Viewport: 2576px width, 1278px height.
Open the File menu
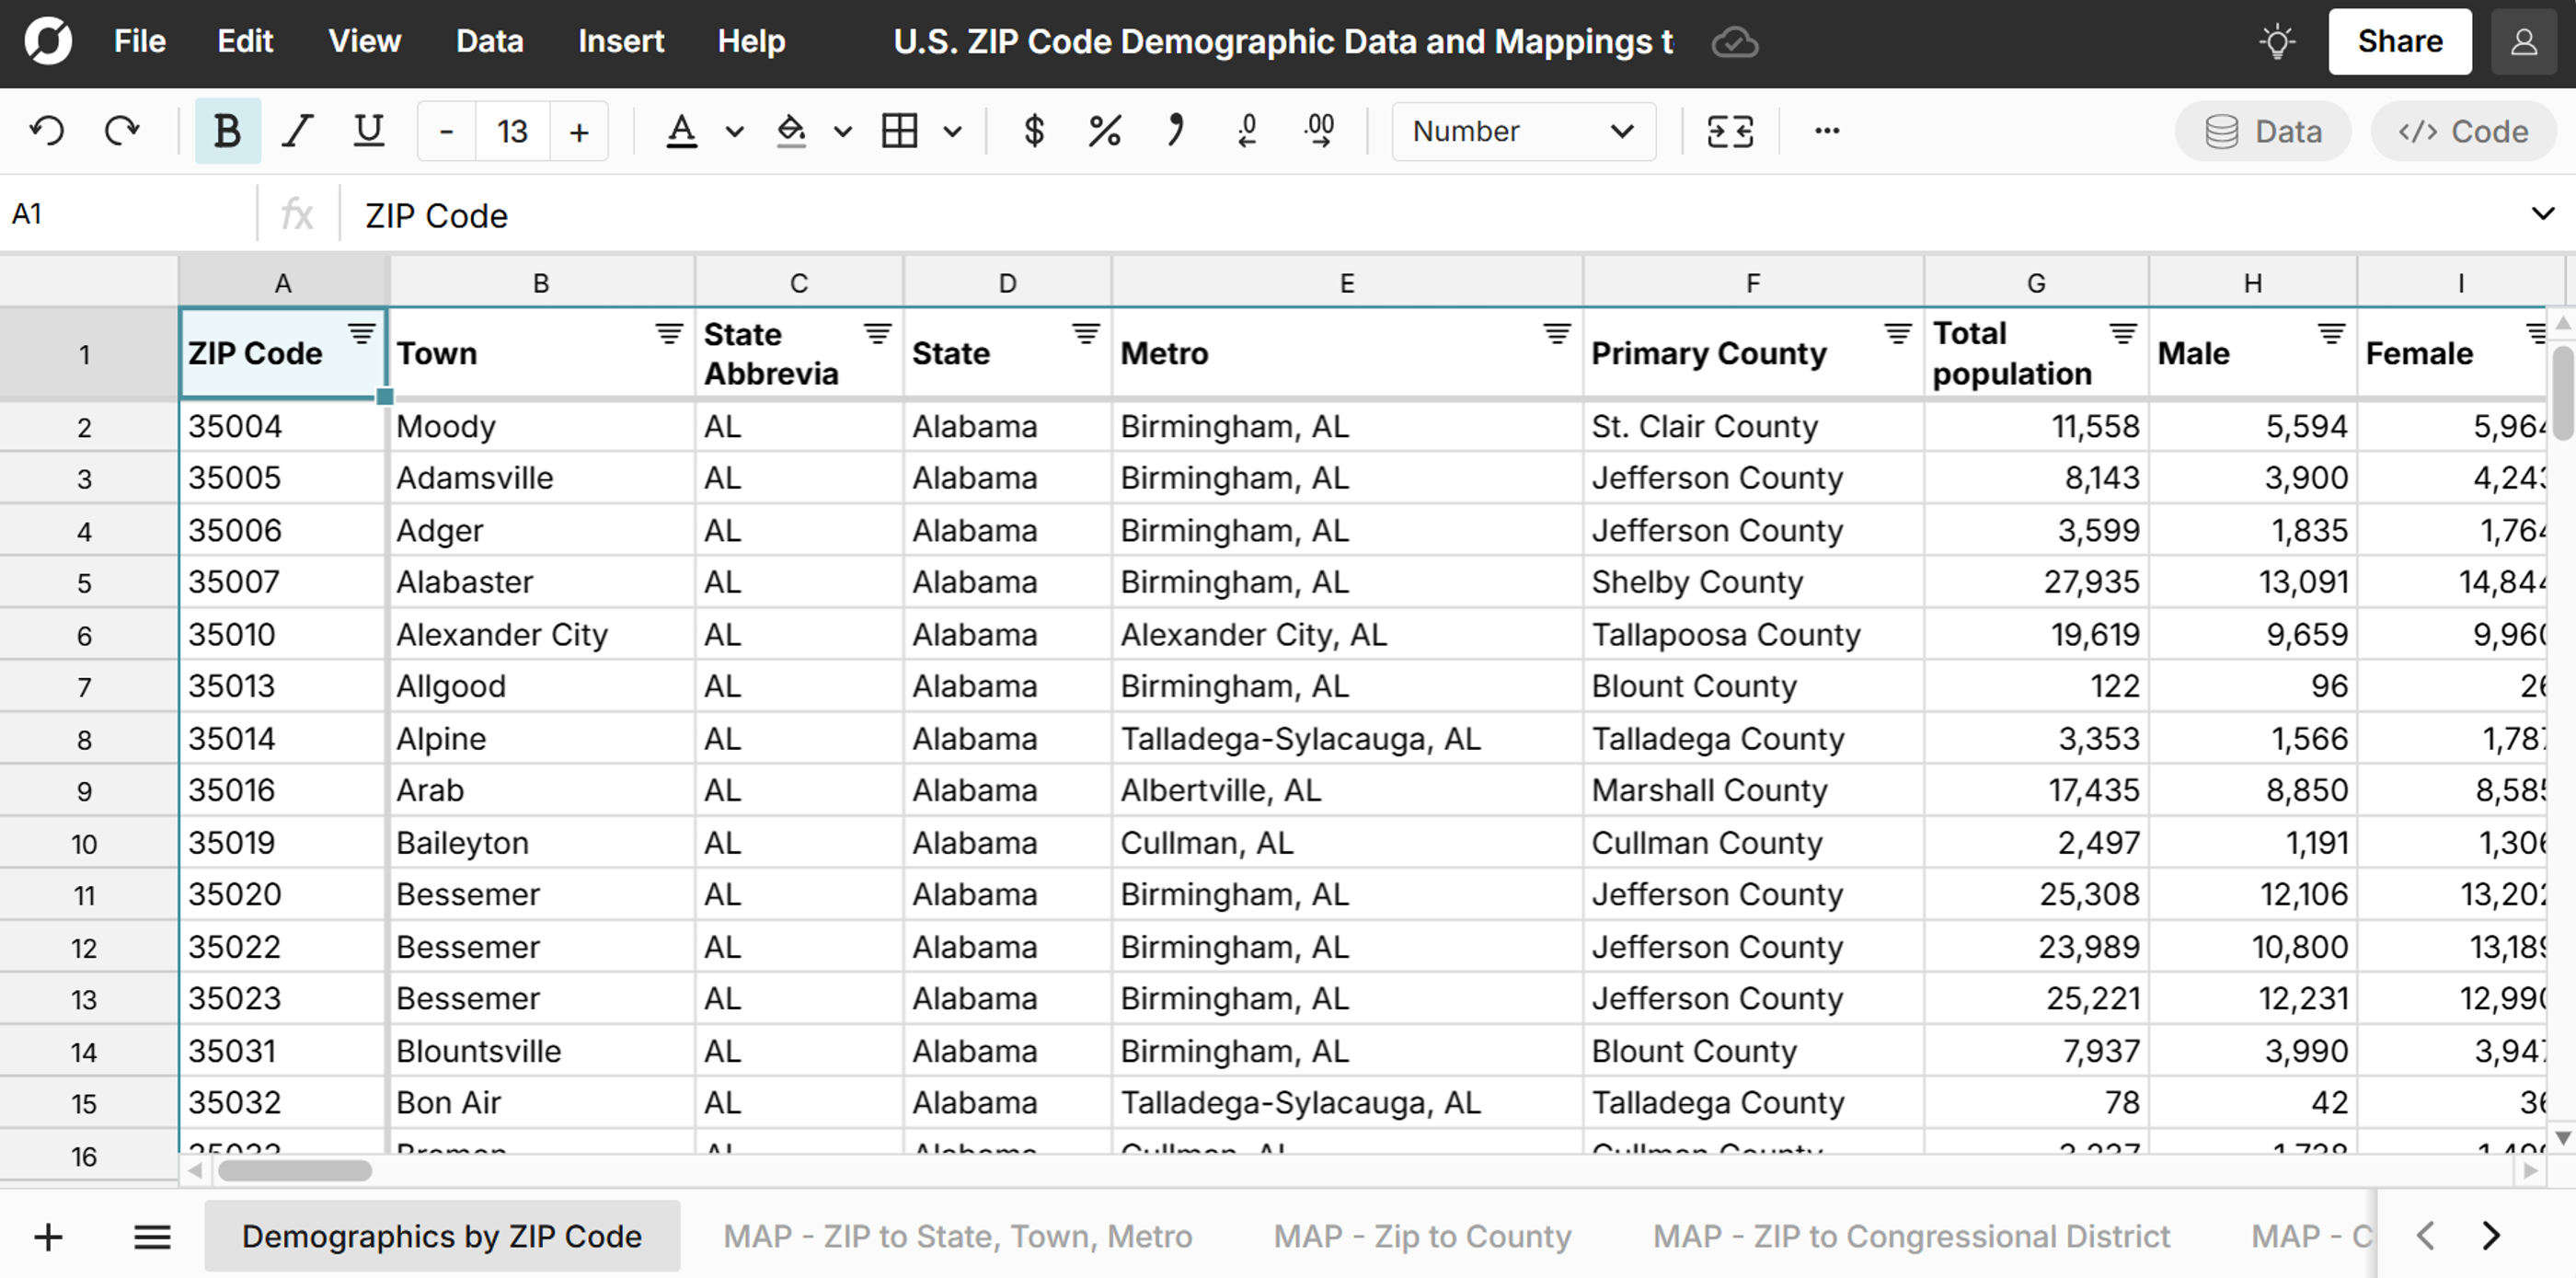pos(139,42)
